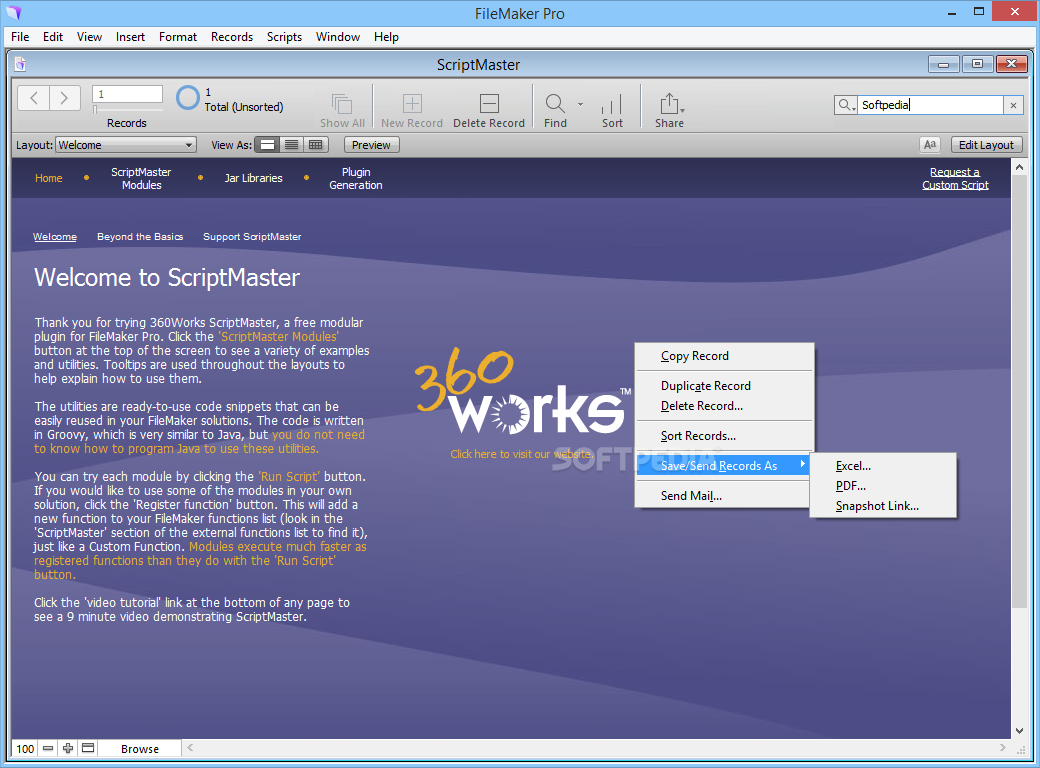Open the File menu
This screenshot has height=768, width=1040.
(20, 37)
